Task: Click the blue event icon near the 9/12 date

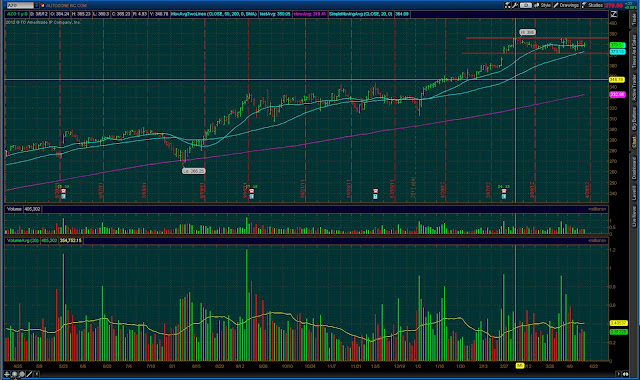Action: click(251, 196)
